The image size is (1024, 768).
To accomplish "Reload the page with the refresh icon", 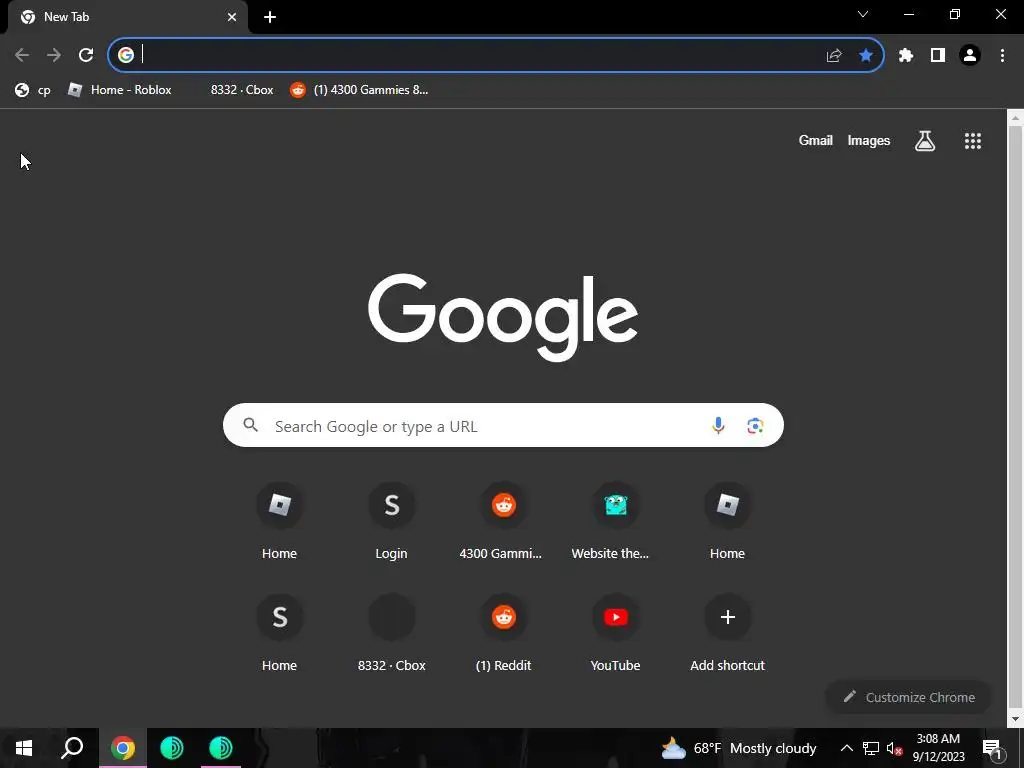I will [86, 56].
